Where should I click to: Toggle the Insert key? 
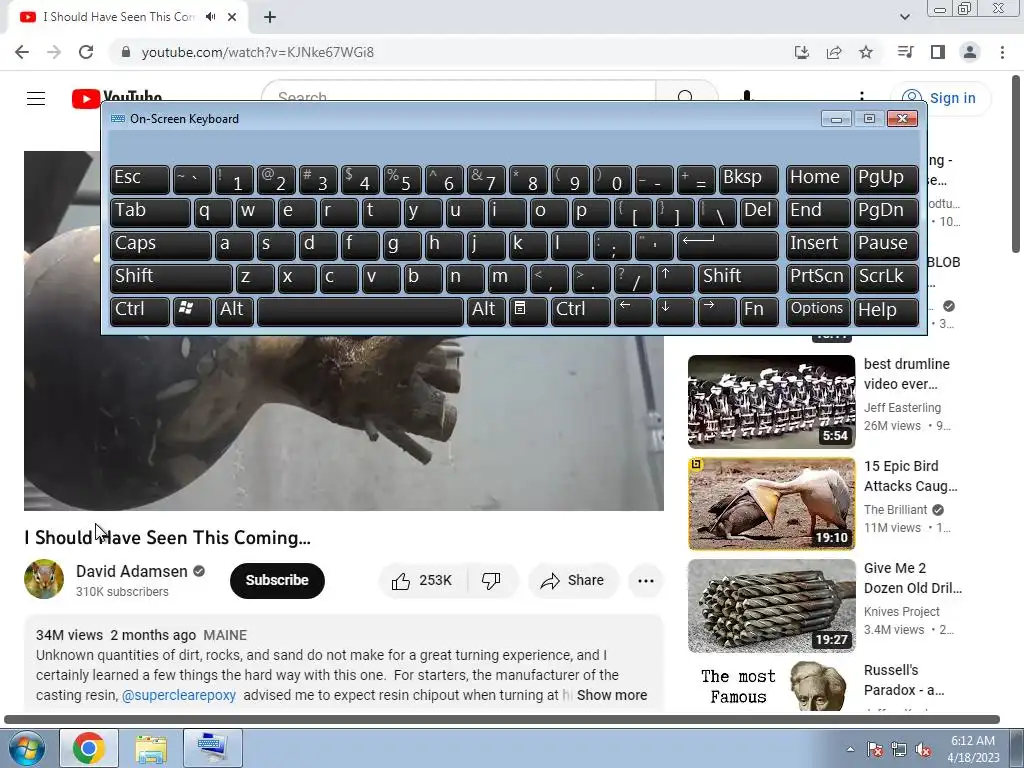point(818,245)
